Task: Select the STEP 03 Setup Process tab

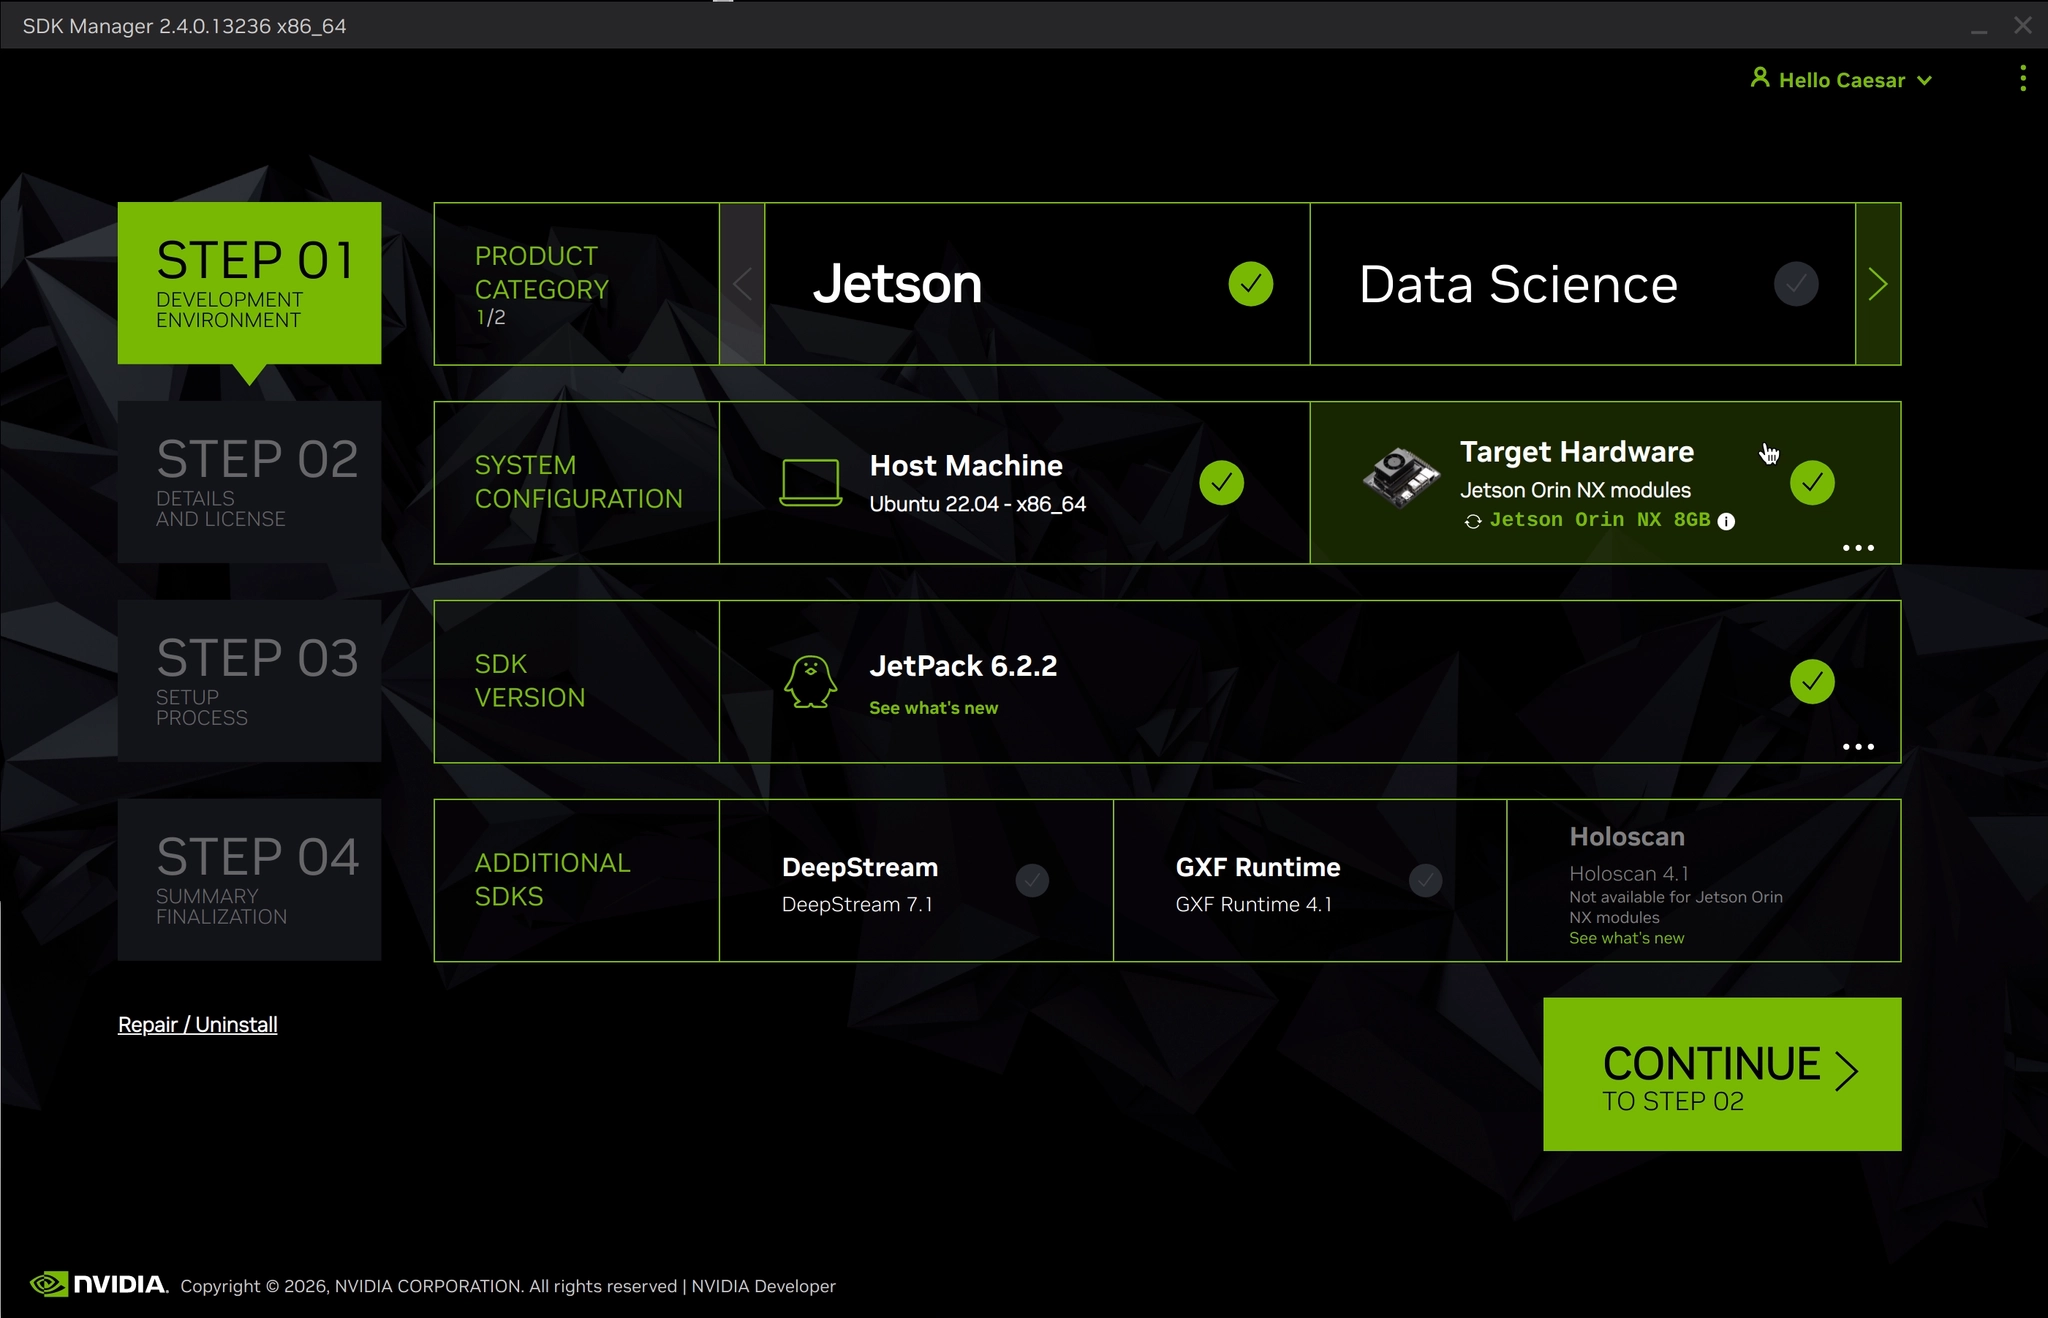Action: coord(249,681)
